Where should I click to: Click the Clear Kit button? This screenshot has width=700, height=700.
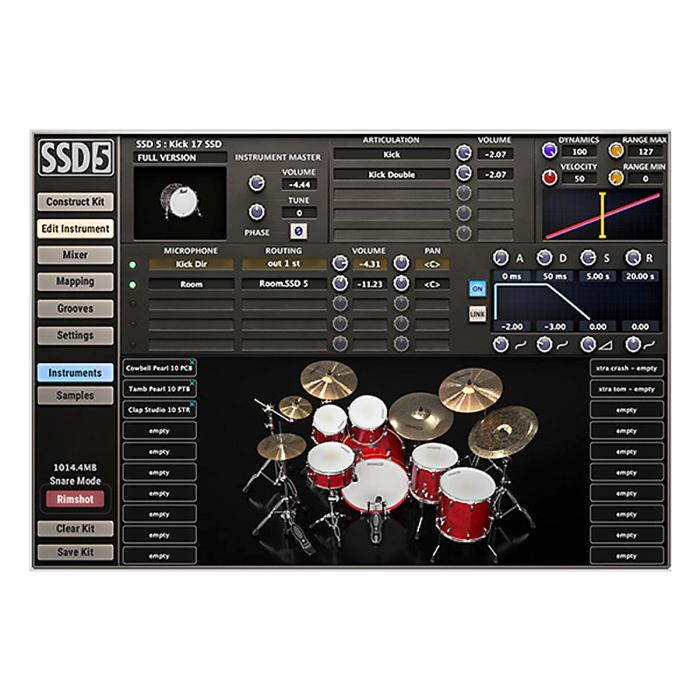click(75, 529)
